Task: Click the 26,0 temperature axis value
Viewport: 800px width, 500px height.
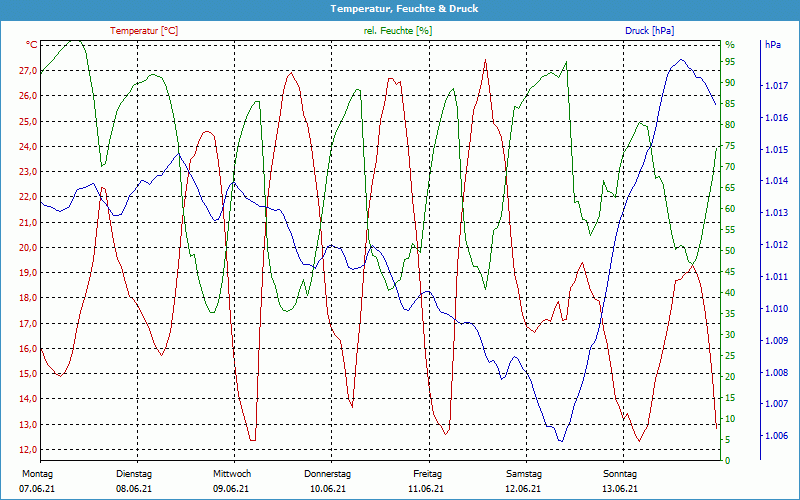Action: (x=28, y=96)
